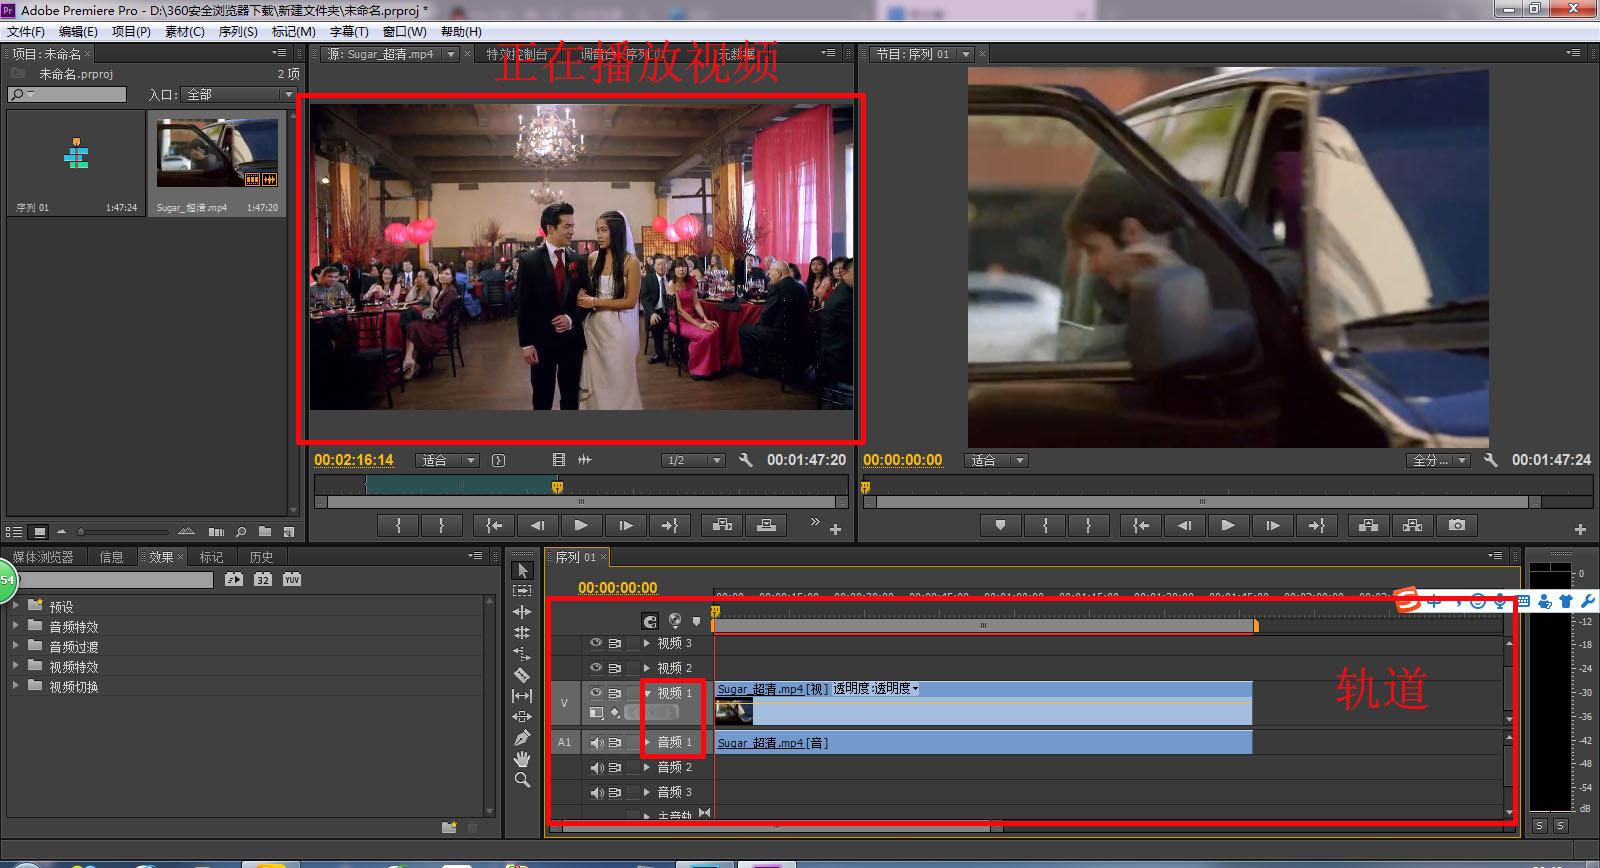Expand the 视频 3 track

coord(647,643)
